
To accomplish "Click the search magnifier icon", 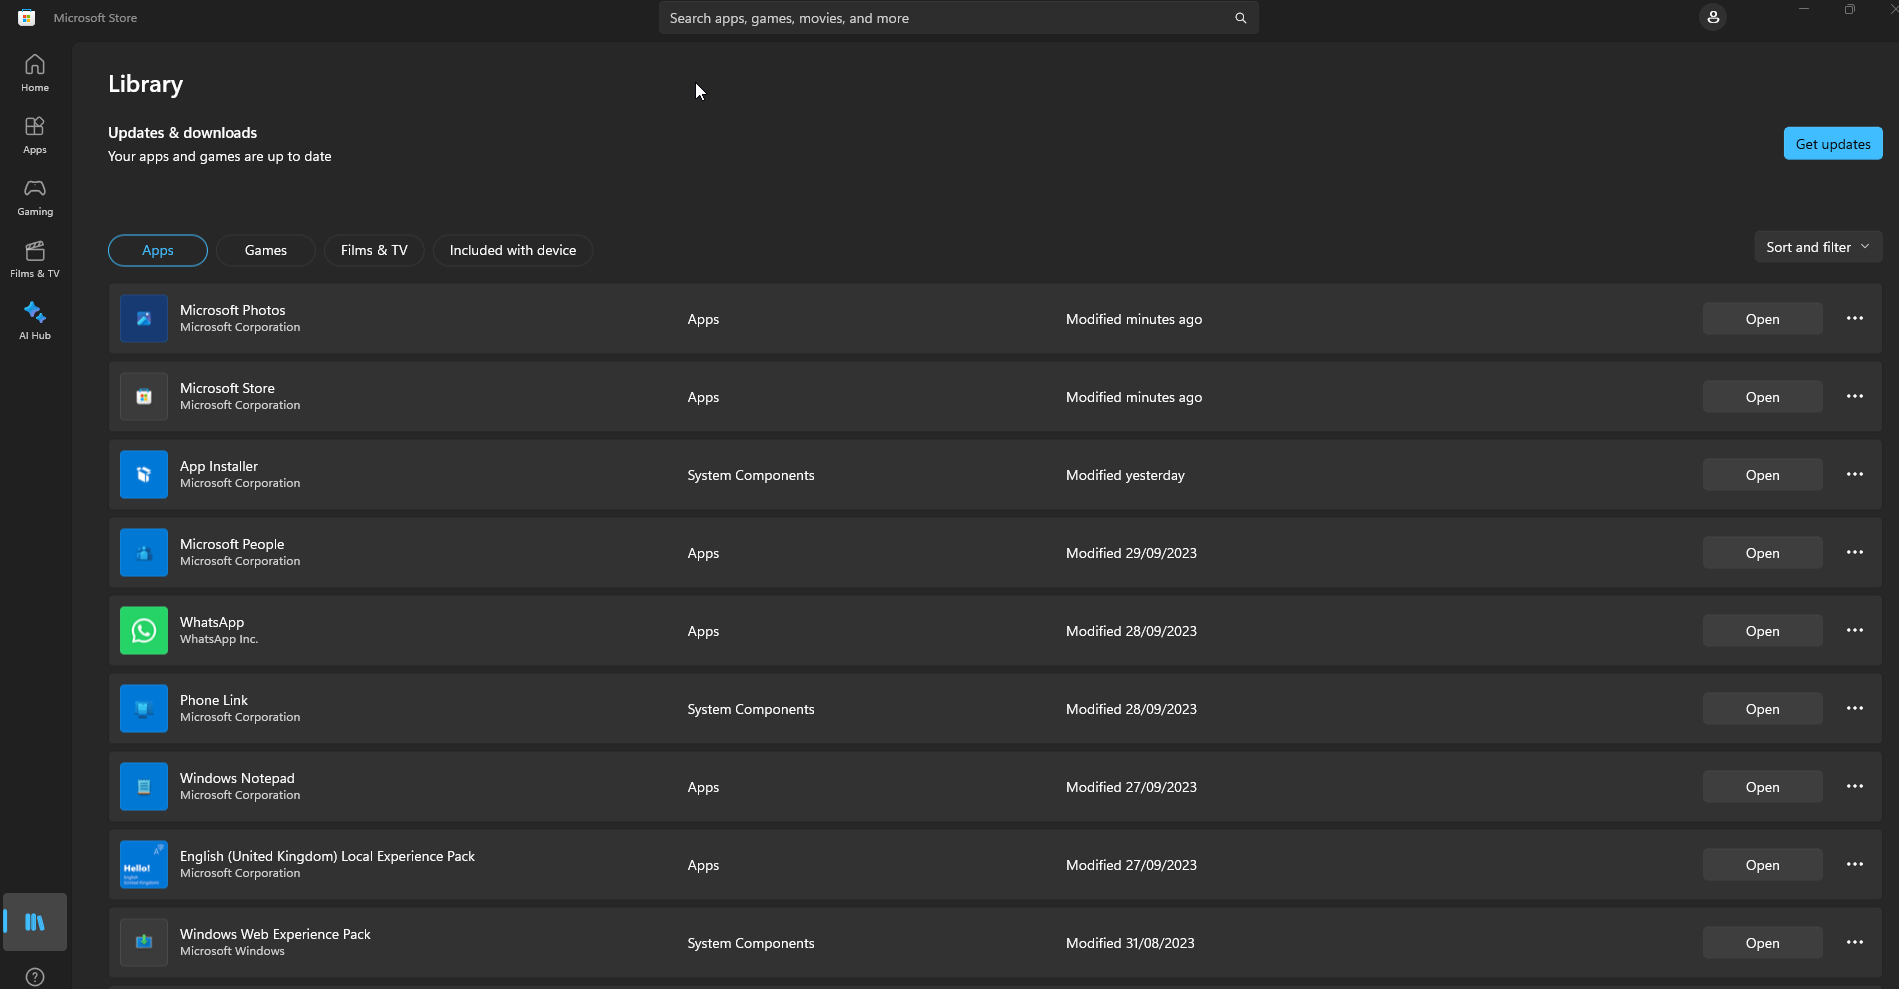I will tap(1240, 18).
